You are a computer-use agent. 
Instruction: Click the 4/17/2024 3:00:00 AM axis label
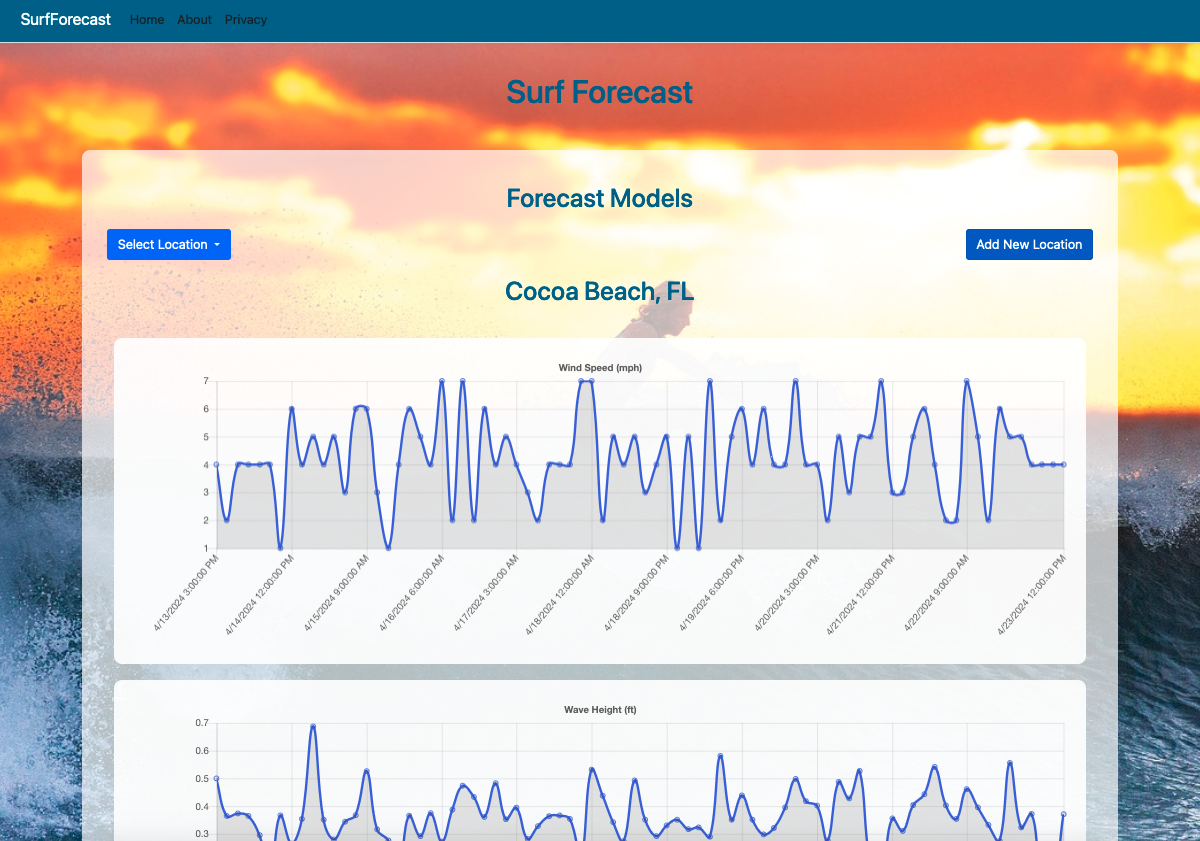tap(485, 595)
